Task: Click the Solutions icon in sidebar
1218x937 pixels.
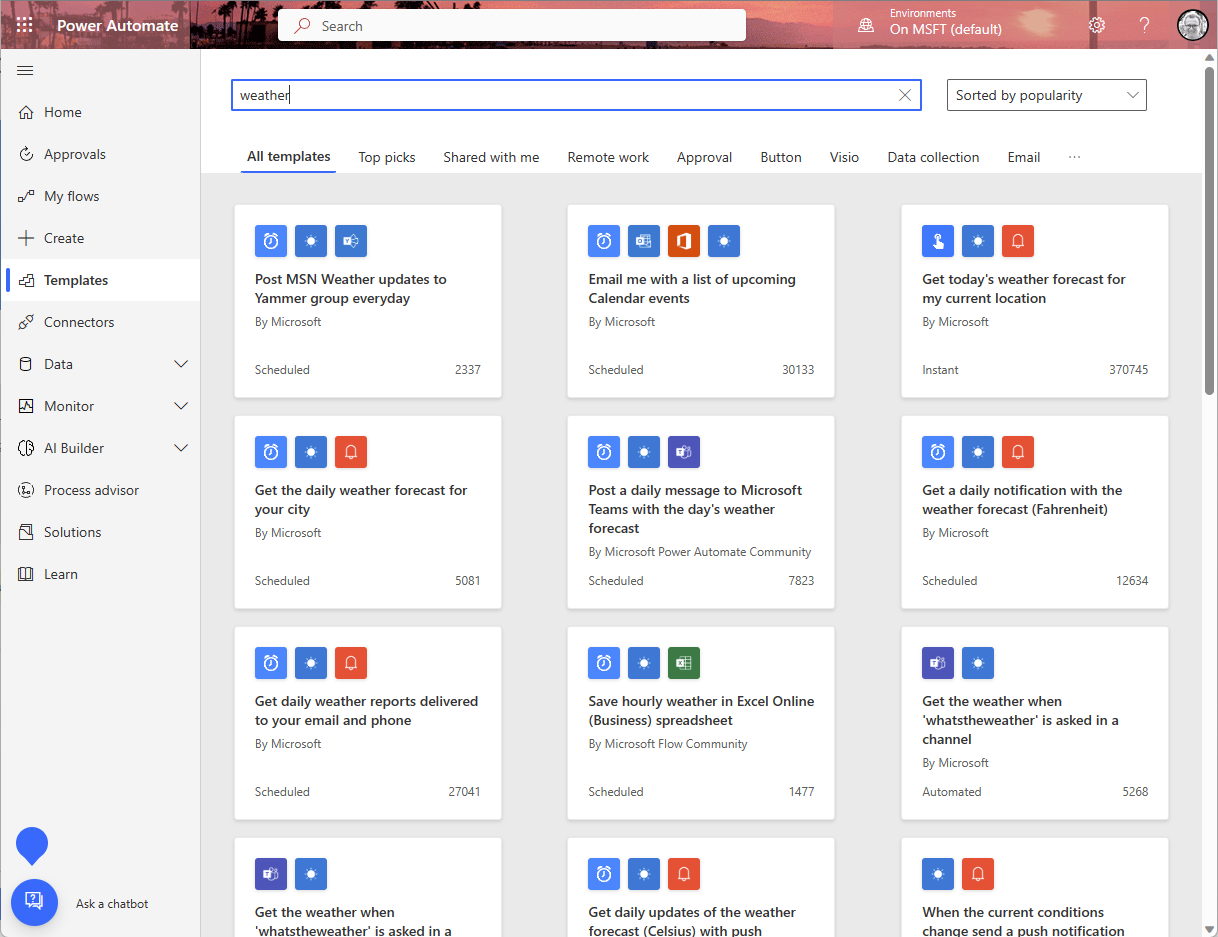Action: 26,532
